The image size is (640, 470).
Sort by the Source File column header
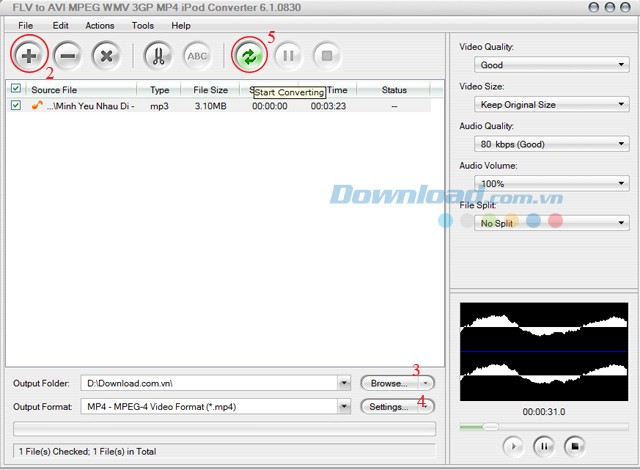click(x=81, y=89)
